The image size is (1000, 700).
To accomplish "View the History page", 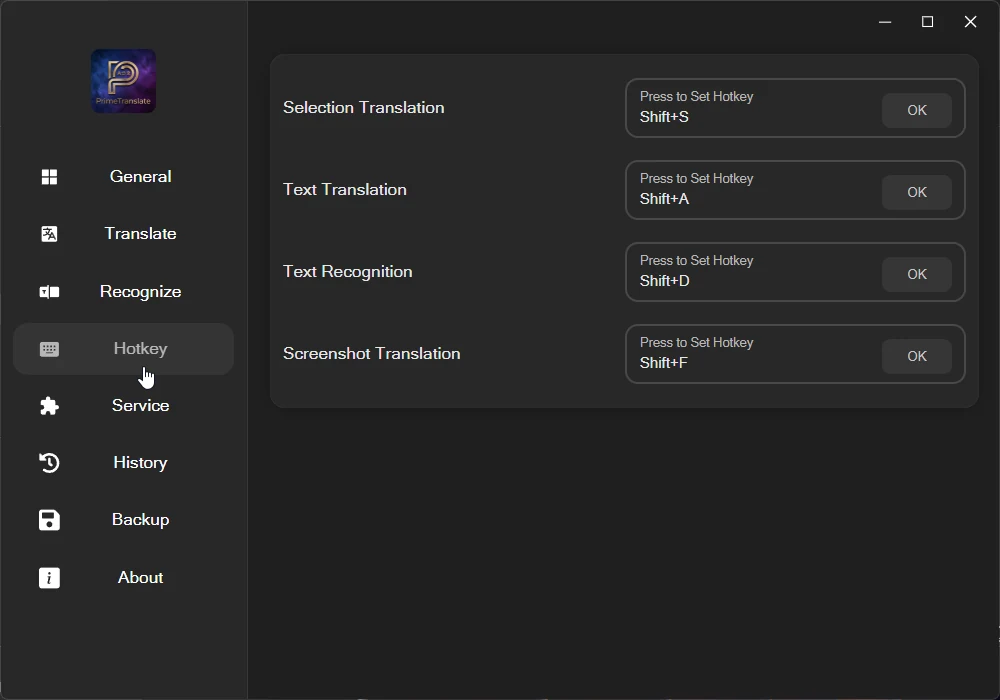I will pyautogui.click(x=123, y=463).
